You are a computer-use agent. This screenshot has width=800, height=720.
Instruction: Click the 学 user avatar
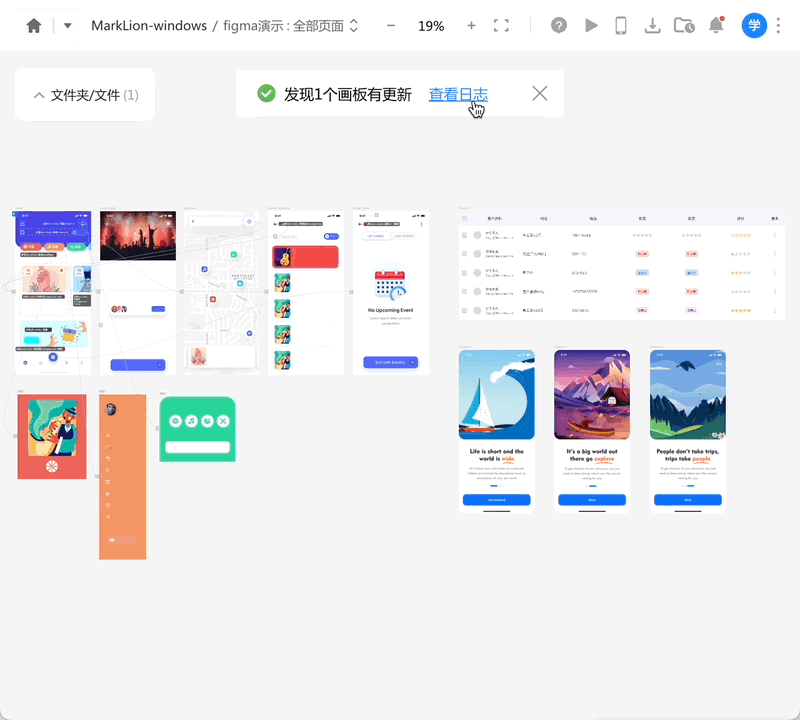coord(754,25)
